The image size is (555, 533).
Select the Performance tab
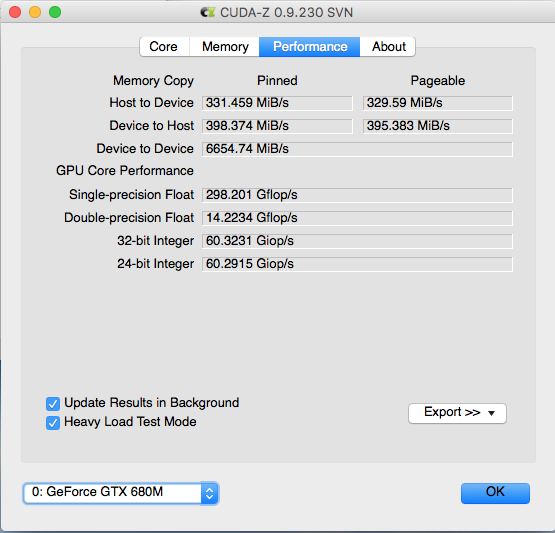point(310,47)
